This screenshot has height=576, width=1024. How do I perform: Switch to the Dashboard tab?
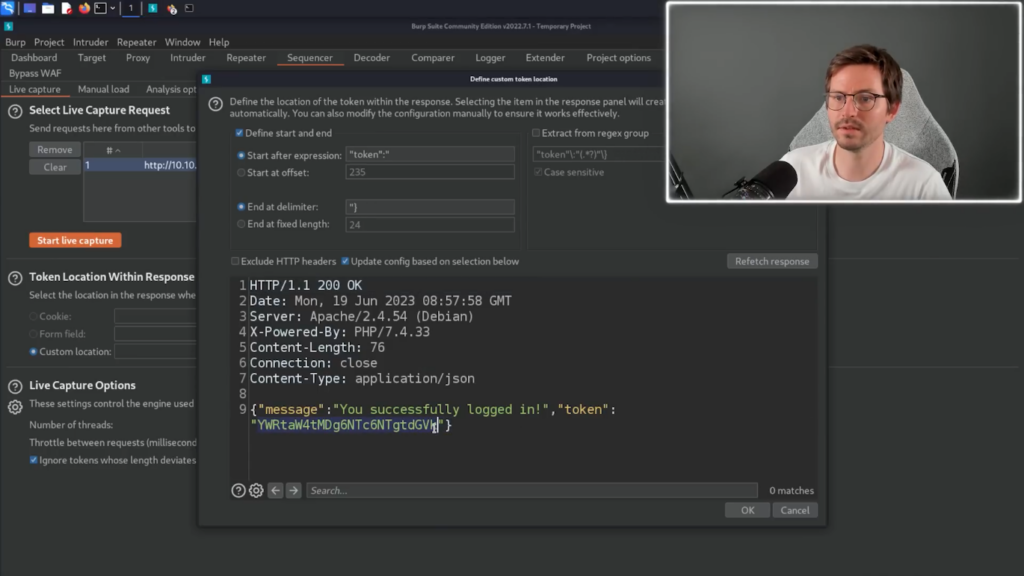pos(34,57)
